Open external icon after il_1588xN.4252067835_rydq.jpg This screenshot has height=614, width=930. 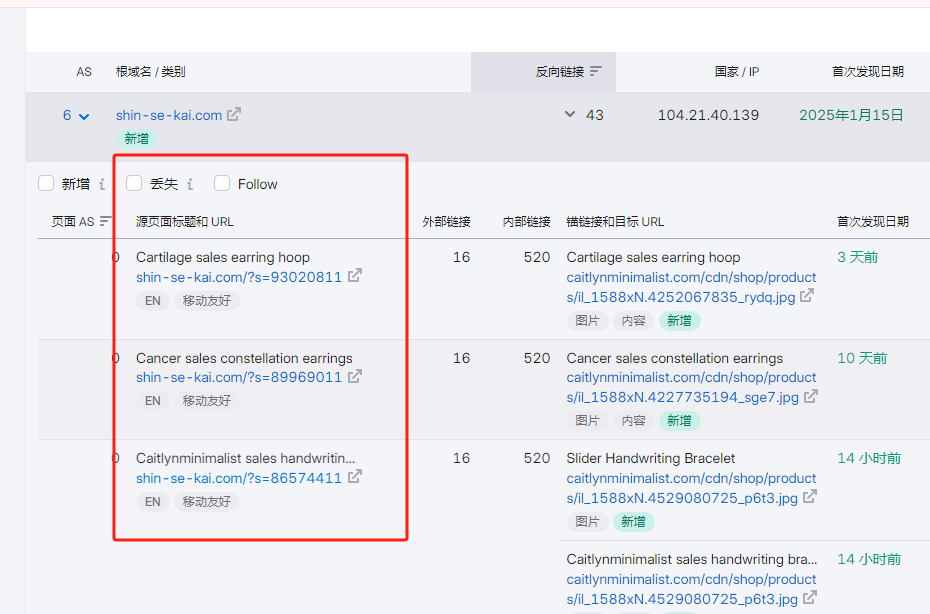[807, 295]
